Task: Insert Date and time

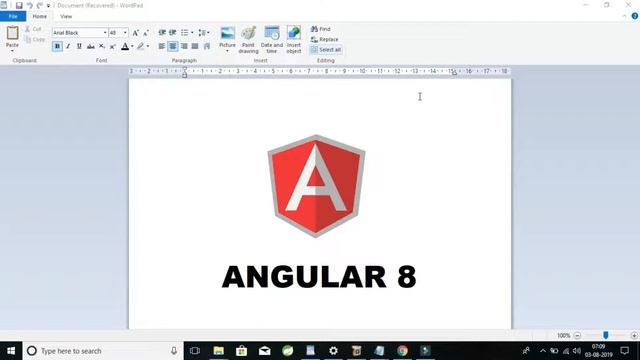Action: pyautogui.click(x=272, y=40)
